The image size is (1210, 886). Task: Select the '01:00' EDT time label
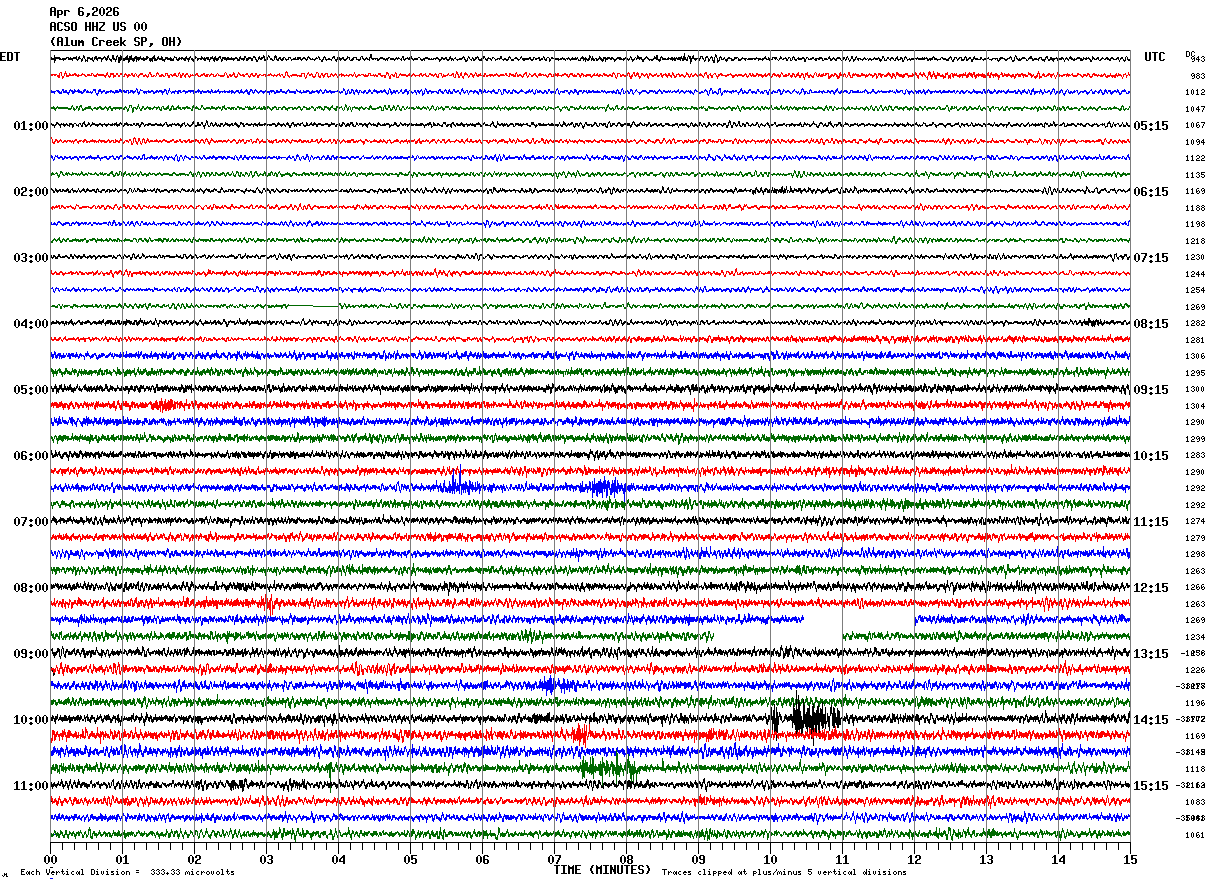click(30, 126)
